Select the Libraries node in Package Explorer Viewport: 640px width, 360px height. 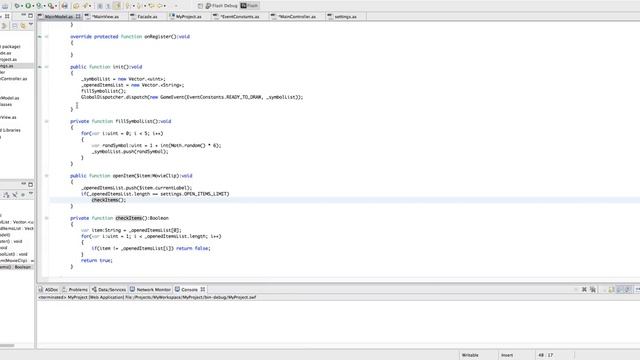10,130
